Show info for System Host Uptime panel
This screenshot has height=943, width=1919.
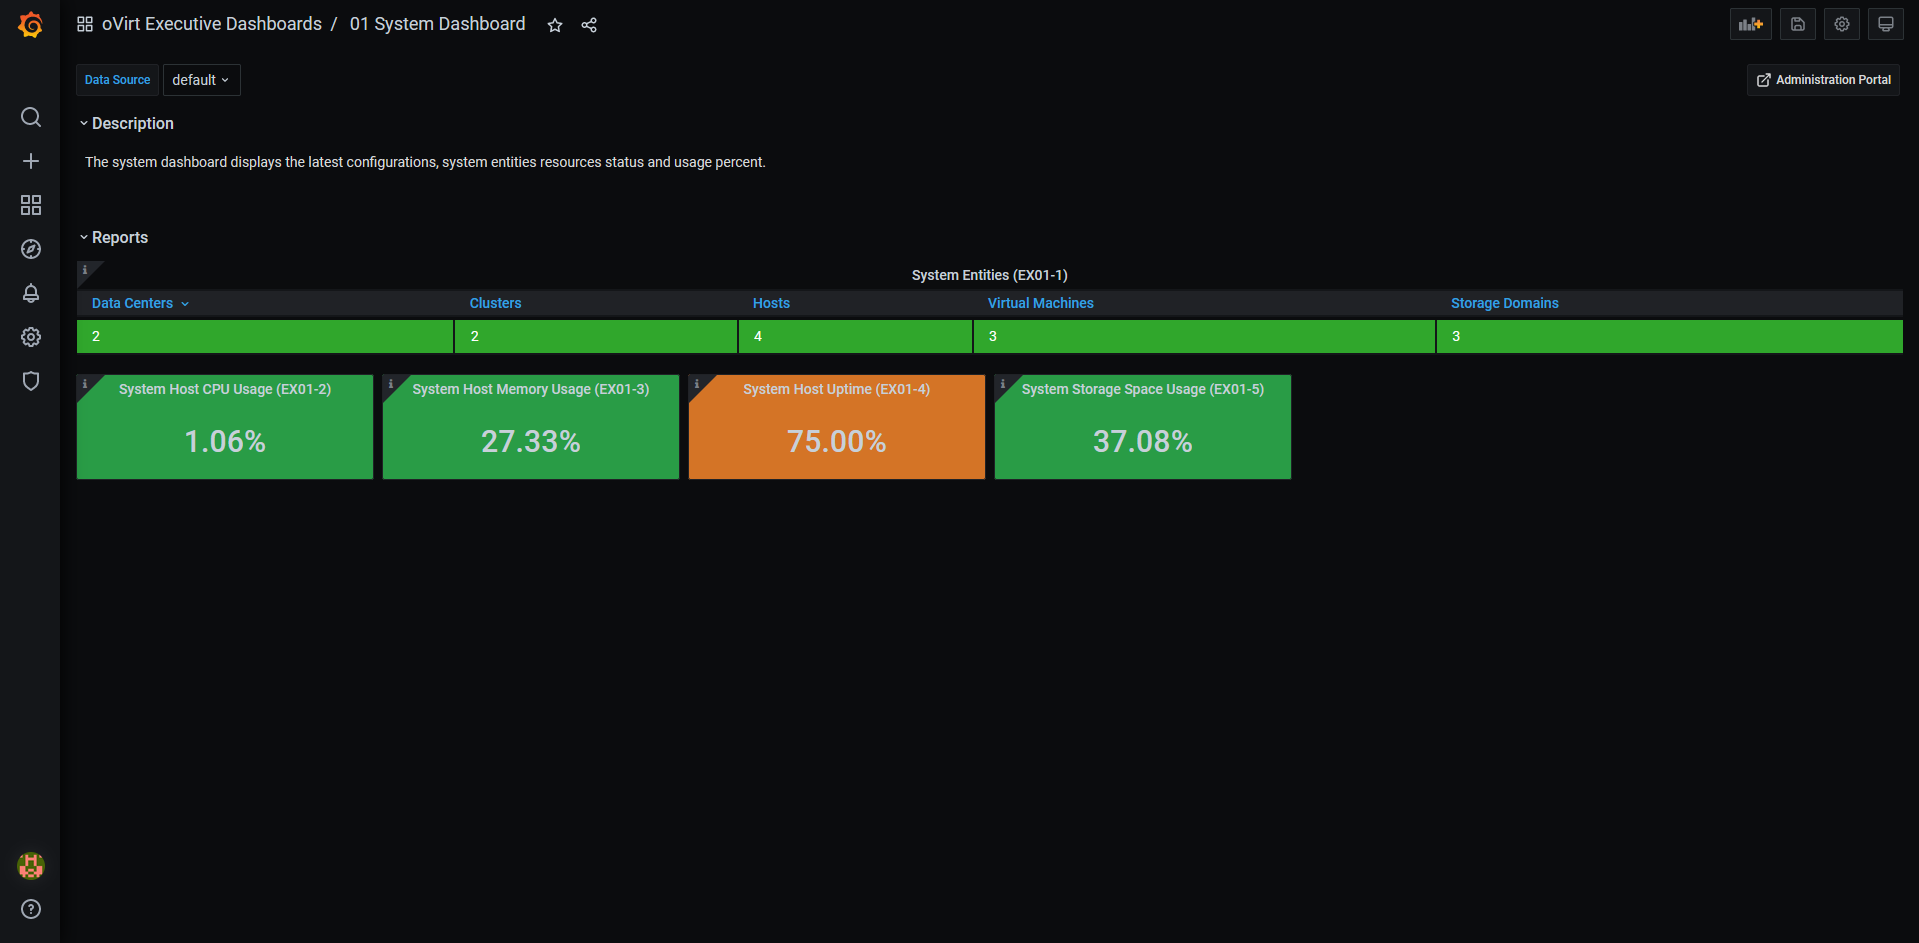pyautogui.click(x=697, y=384)
